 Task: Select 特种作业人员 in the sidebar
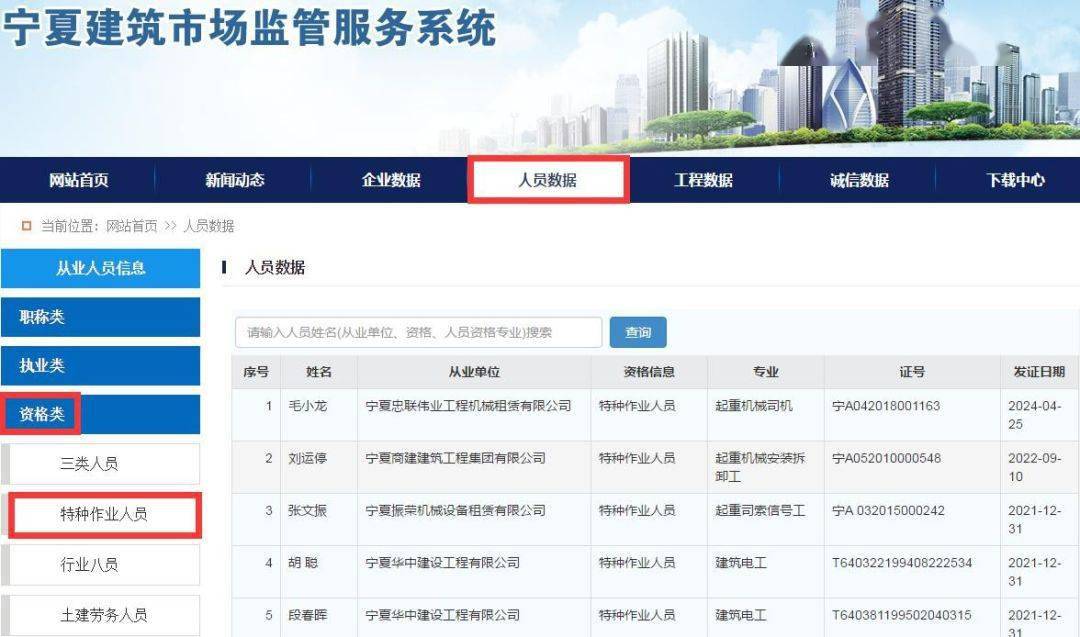click(103, 515)
